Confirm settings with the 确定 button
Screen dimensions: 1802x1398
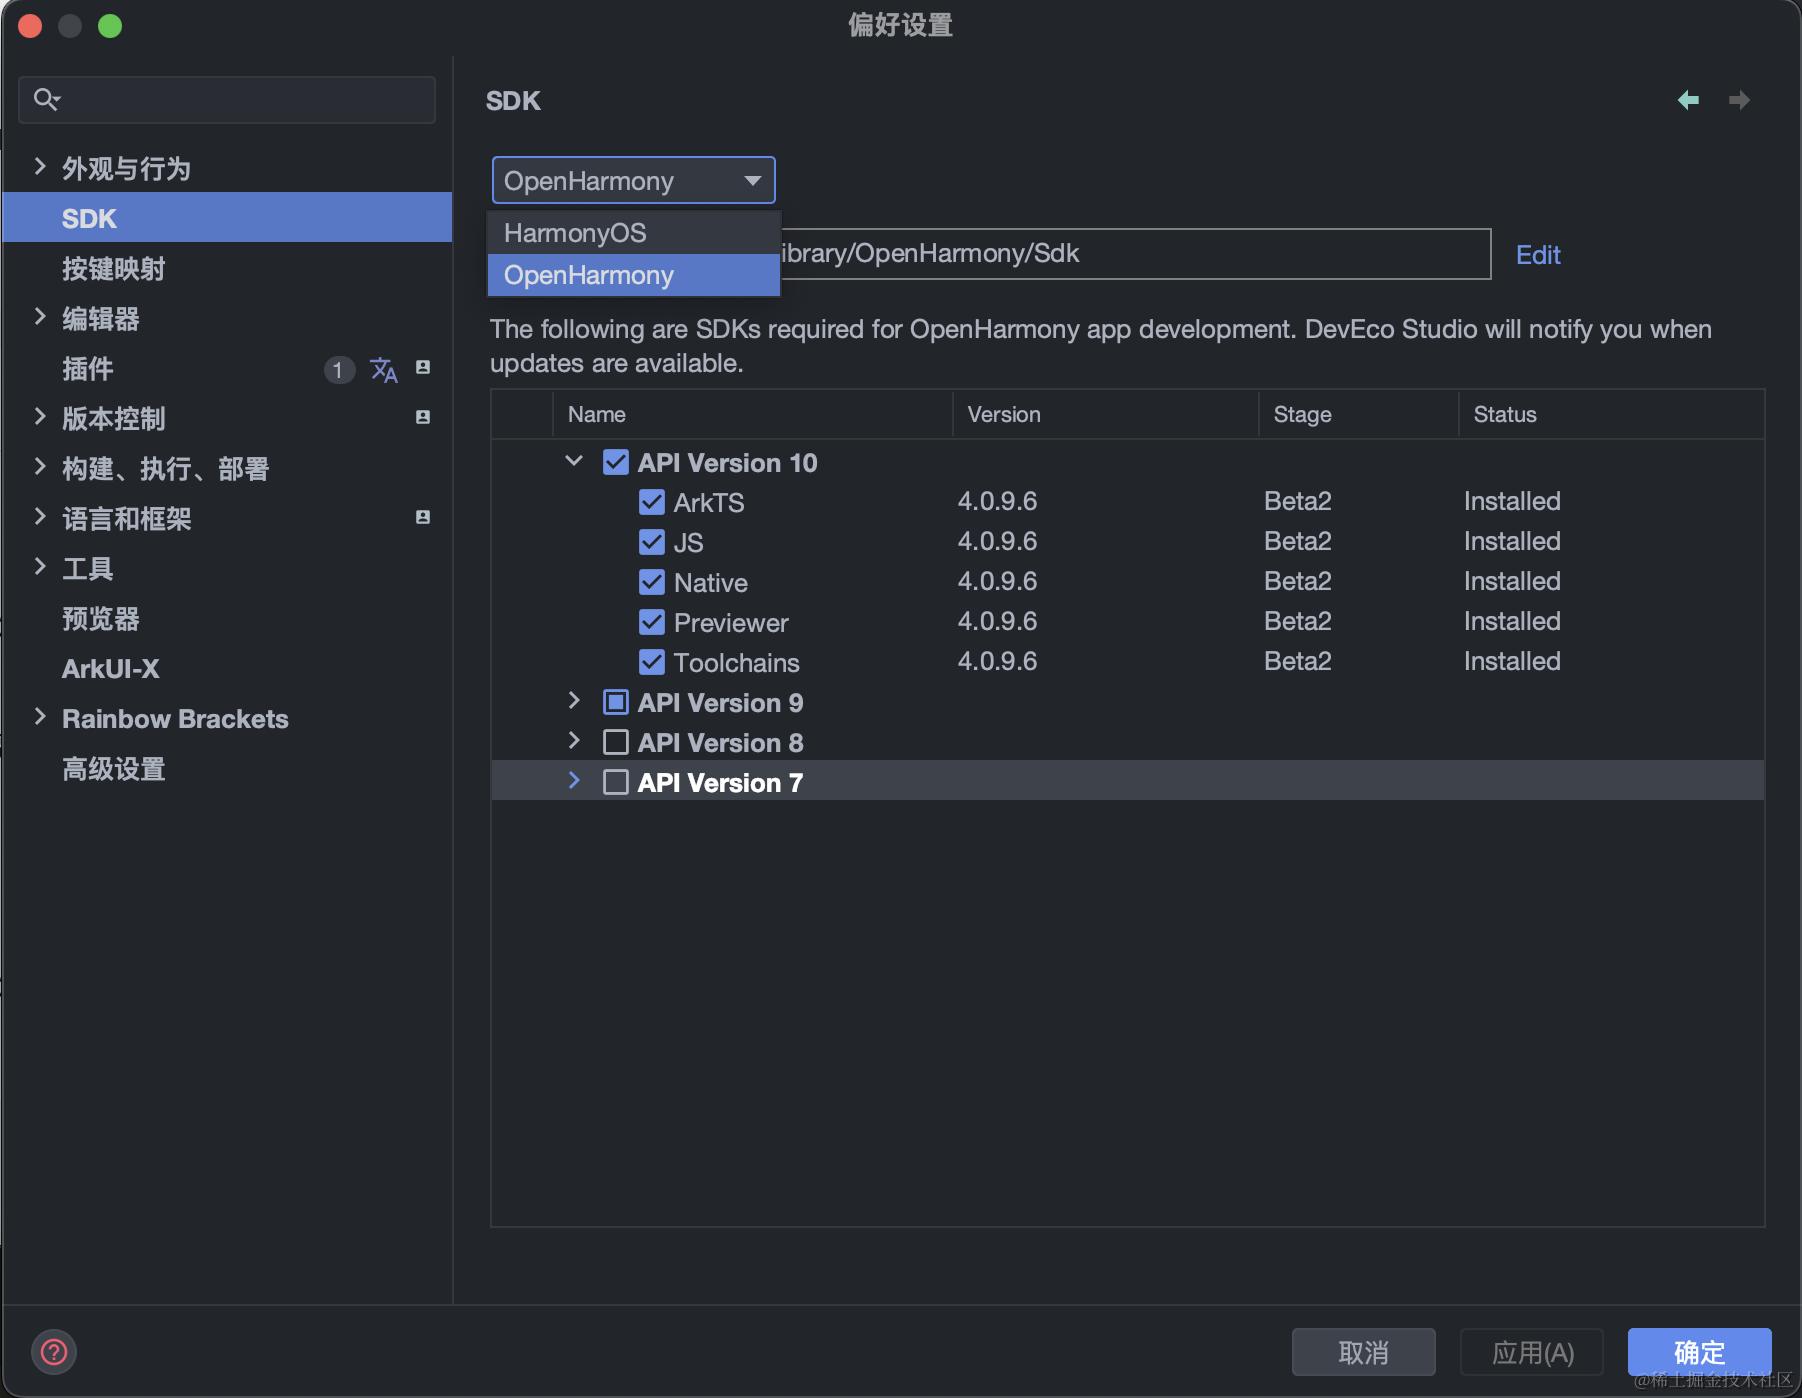click(x=1700, y=1352)
